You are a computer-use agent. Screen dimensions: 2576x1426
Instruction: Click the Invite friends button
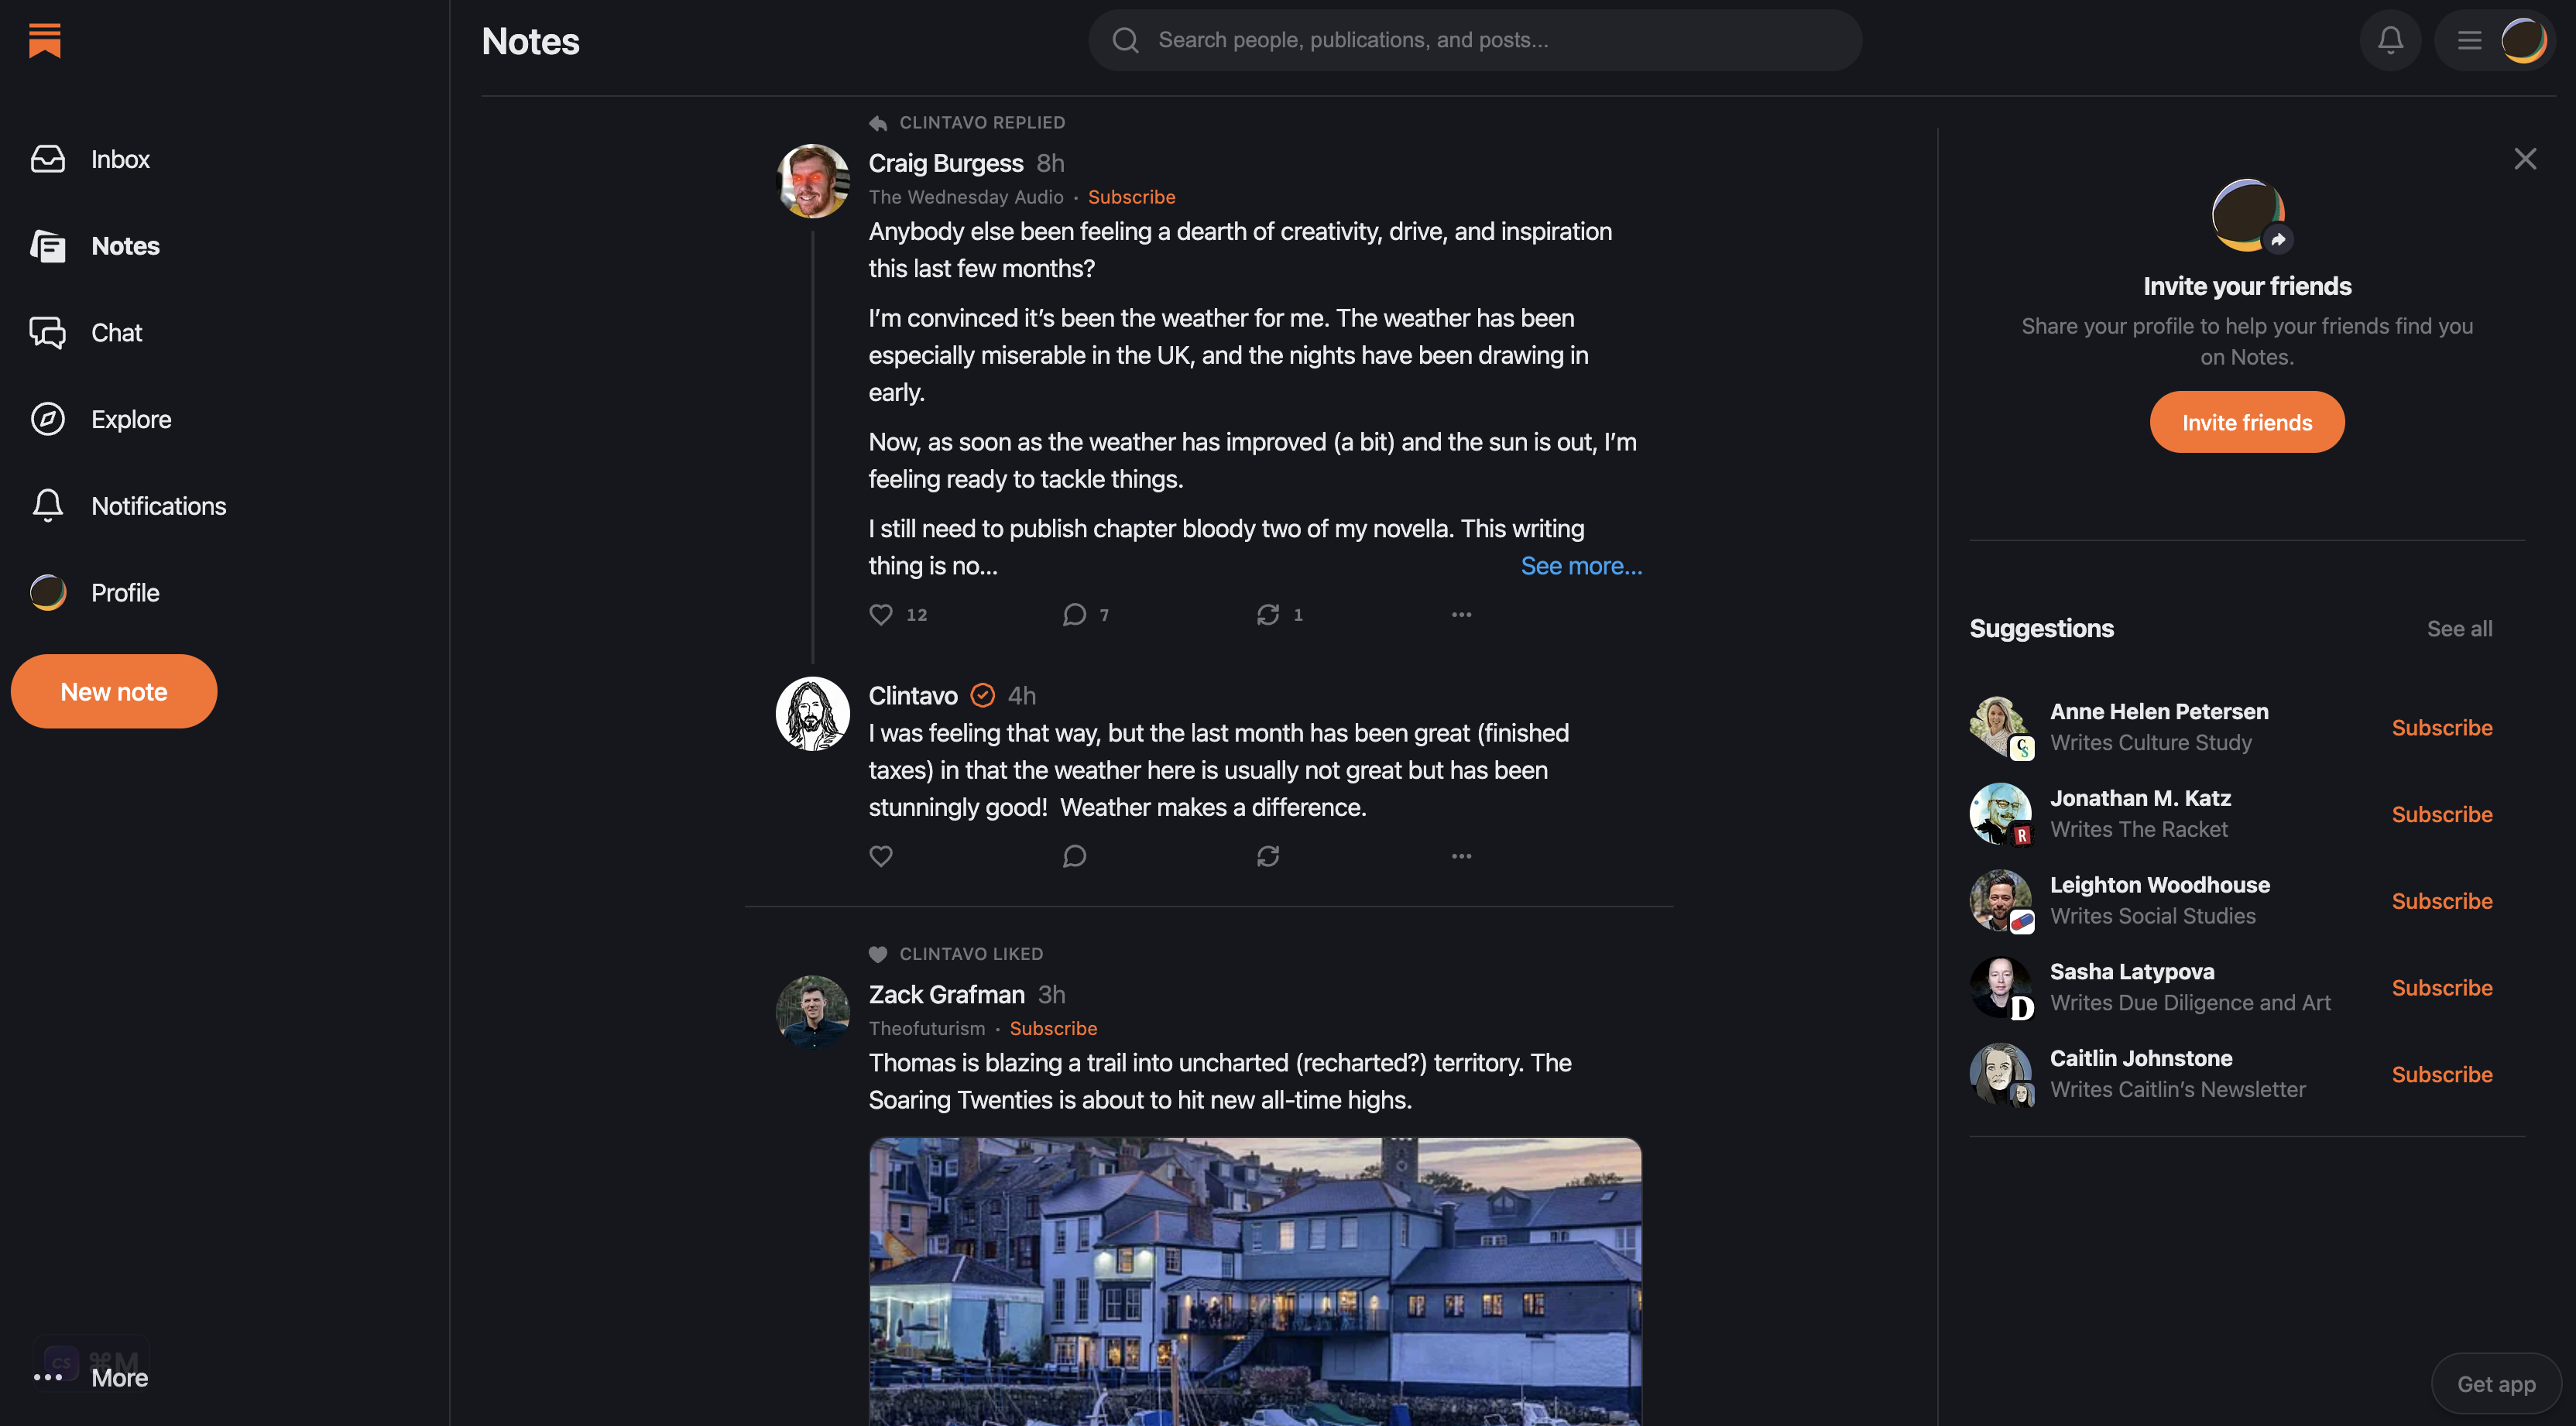(2248, 421)
